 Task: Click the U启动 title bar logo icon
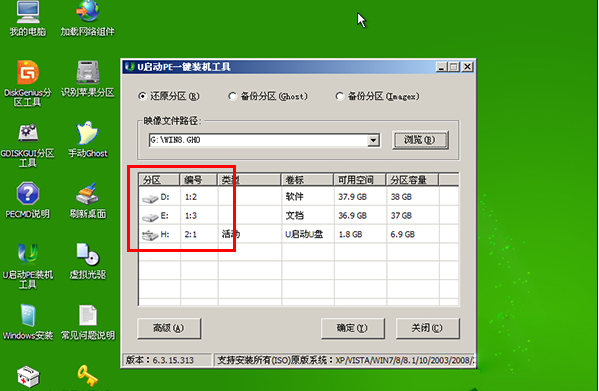click(130, 67)
